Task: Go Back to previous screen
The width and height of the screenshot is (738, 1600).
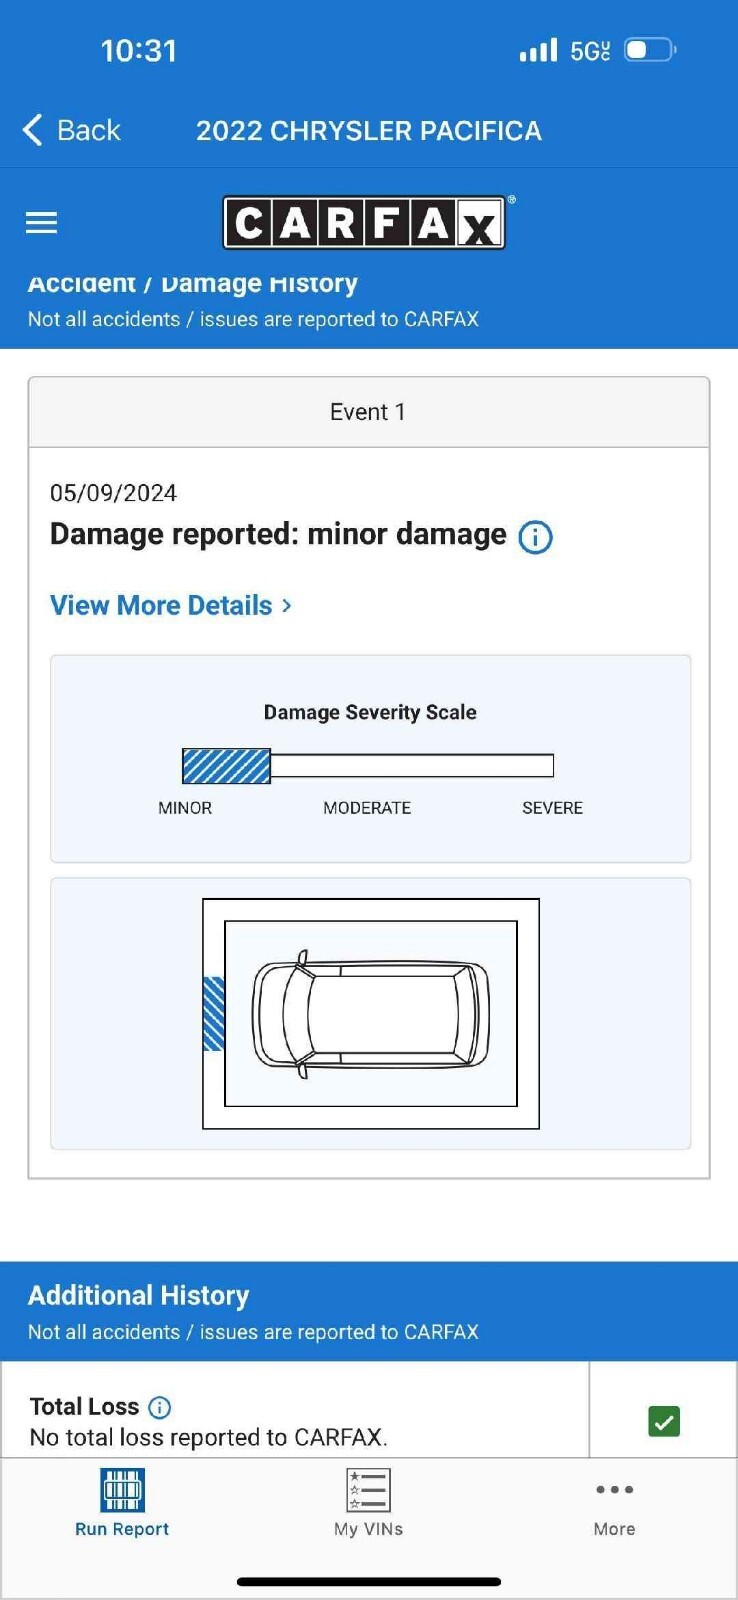Action: coord(88,130)
